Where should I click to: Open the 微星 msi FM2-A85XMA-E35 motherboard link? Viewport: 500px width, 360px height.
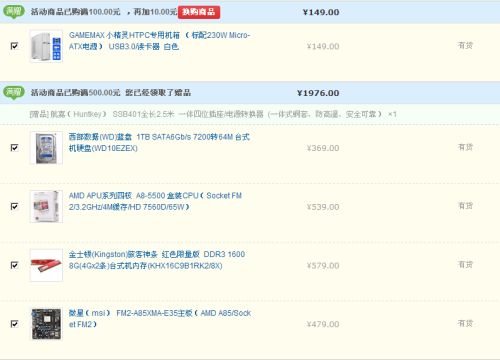coord(160,319)
